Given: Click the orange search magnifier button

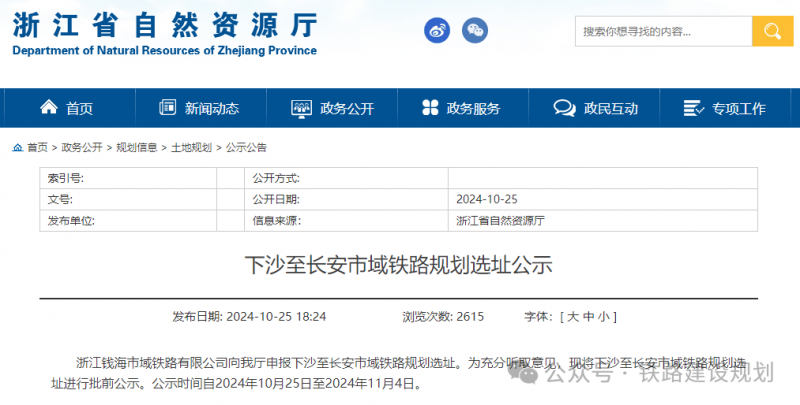Looking at the screenshot, I should point(771,31).
